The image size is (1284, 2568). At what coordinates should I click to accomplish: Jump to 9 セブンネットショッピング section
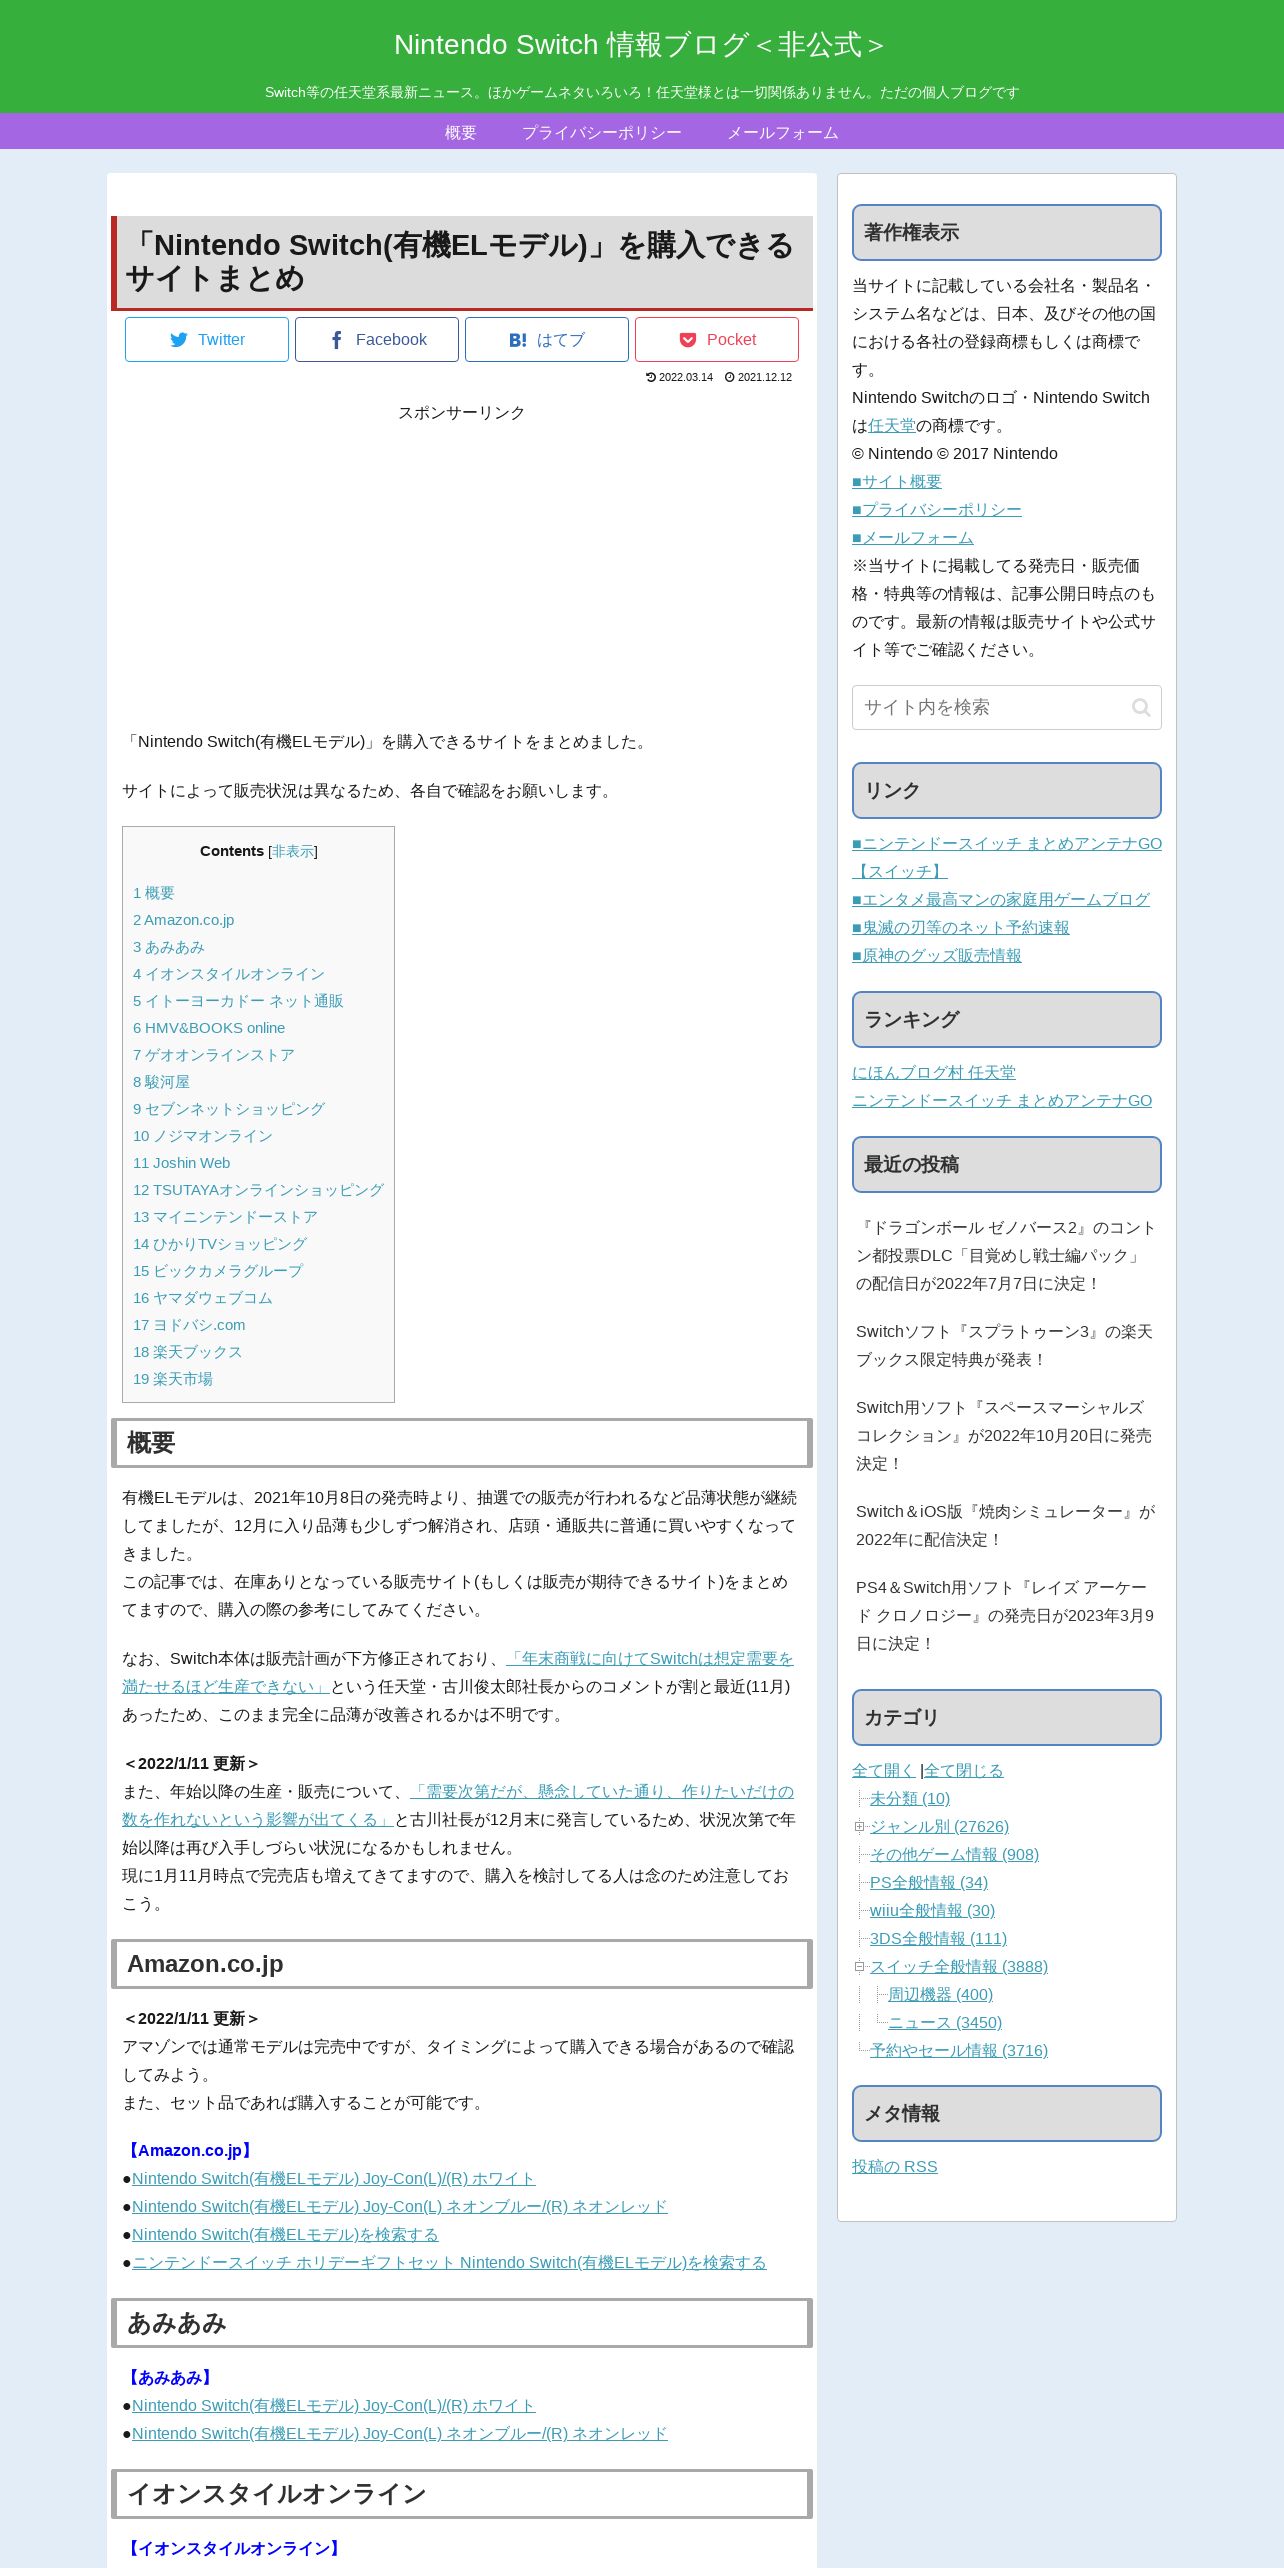coord(229,1109)
